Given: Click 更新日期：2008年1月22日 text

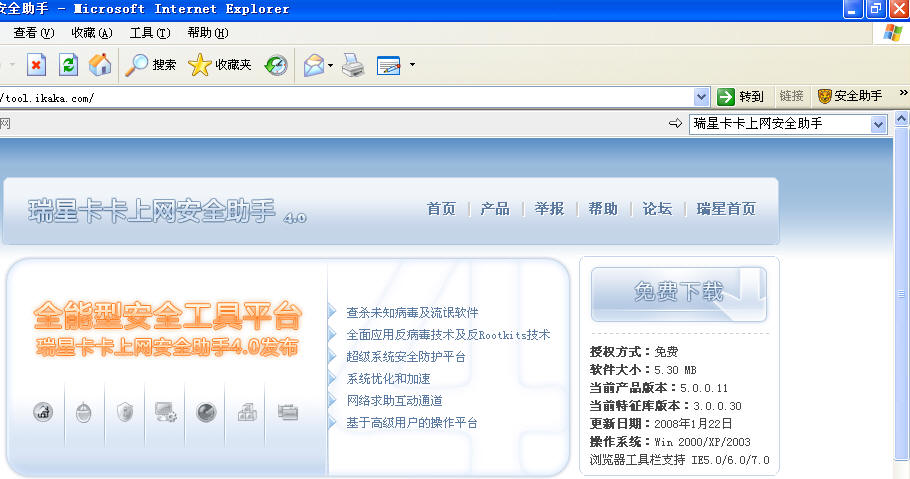Looking at the screenshot, I should [660, 423].
